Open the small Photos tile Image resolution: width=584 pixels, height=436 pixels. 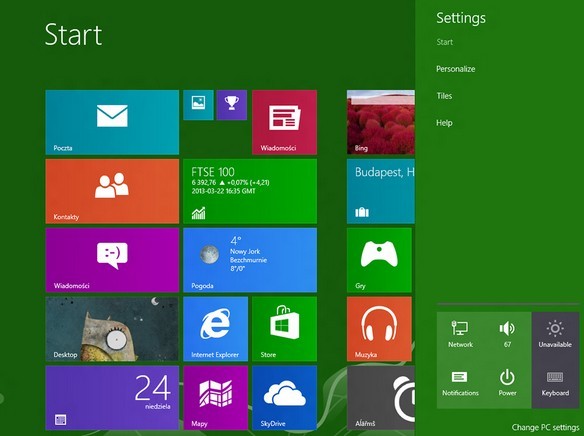click(x=198, y=105)
